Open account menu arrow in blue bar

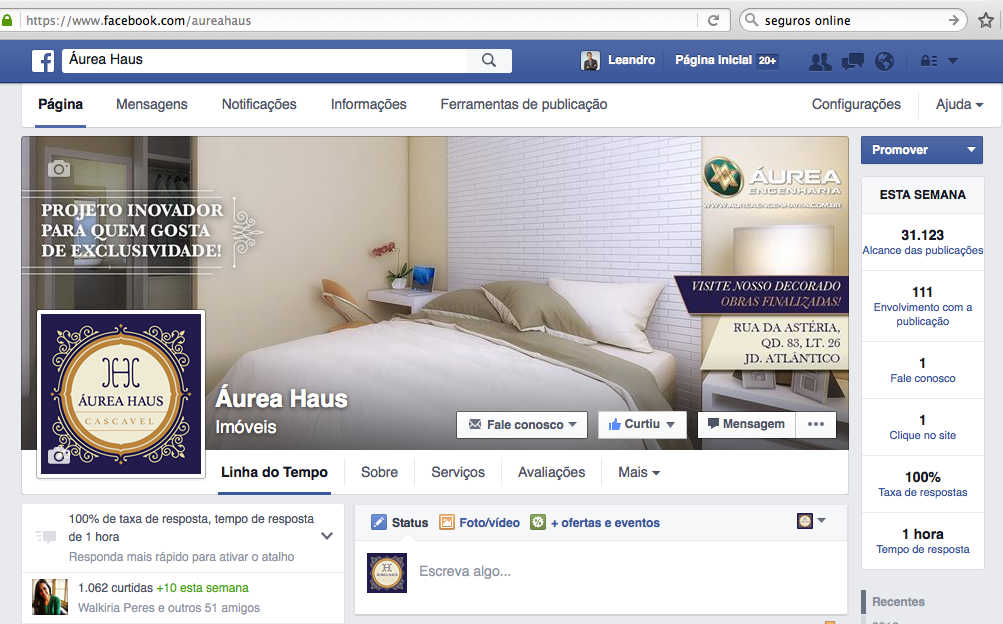coord(952,61)
